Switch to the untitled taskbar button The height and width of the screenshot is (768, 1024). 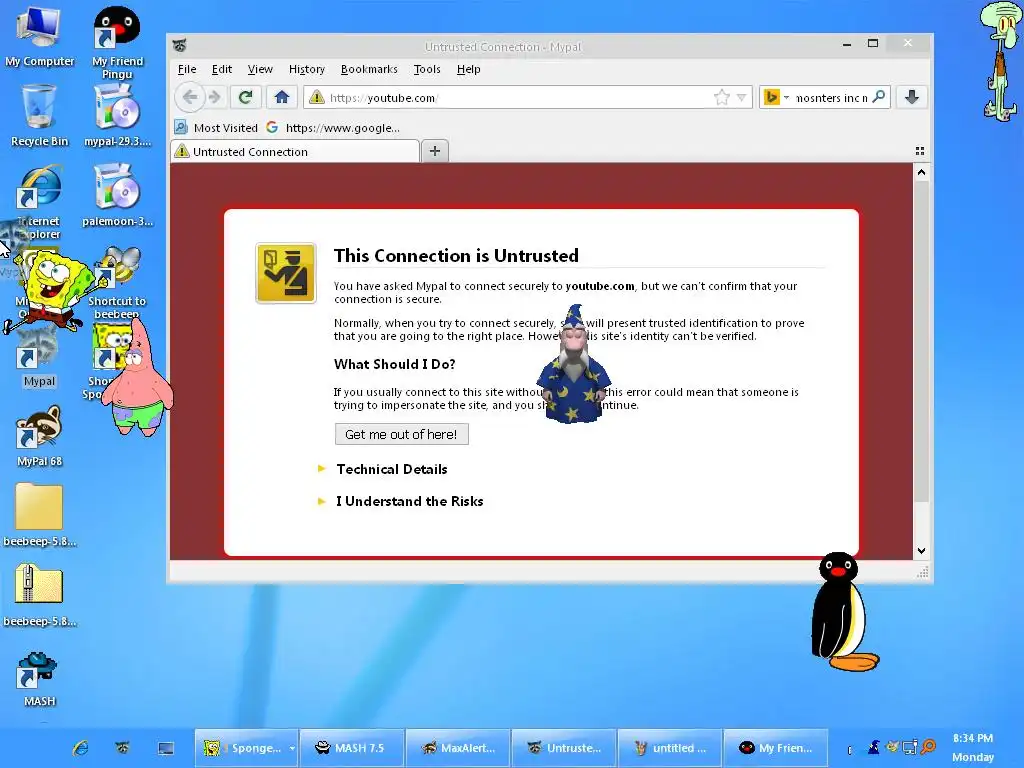click(x=670, y=748)
